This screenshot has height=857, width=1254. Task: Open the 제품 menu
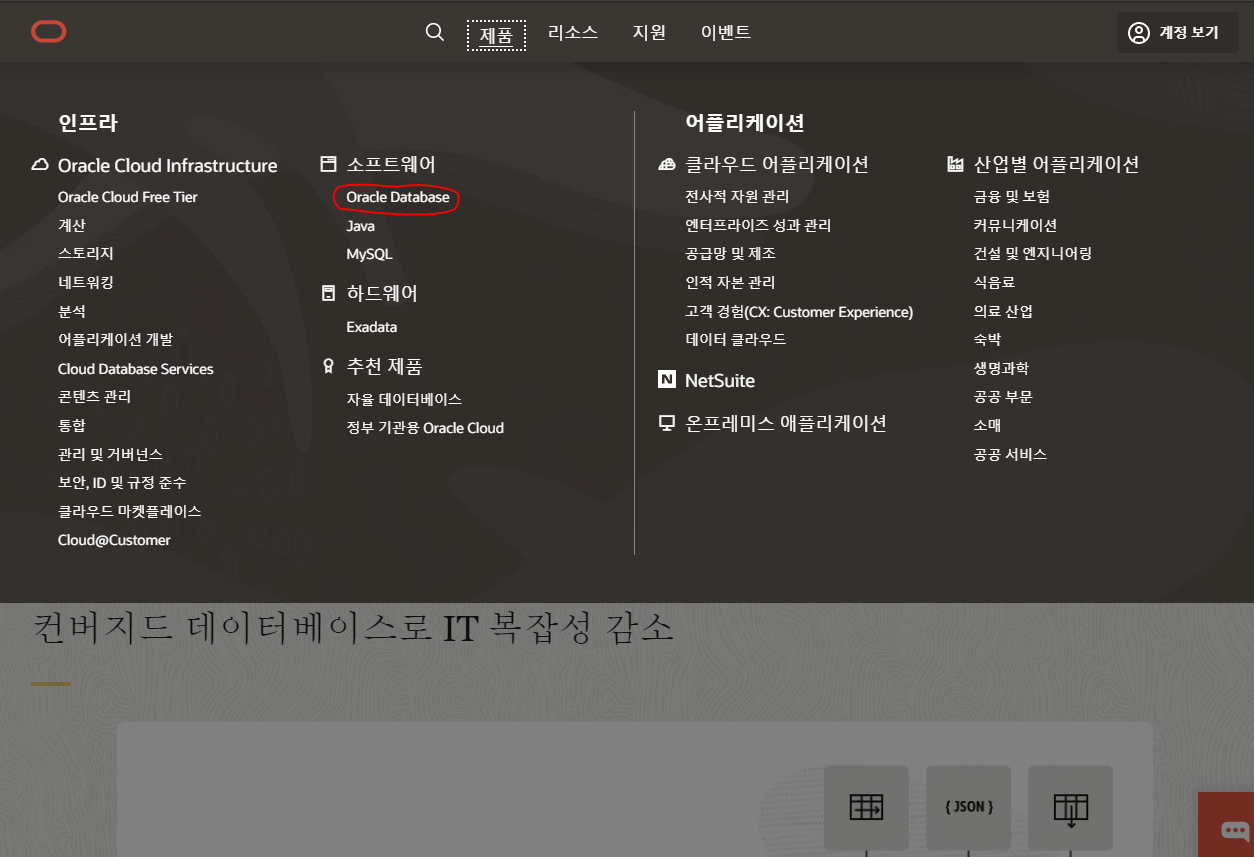496,35
